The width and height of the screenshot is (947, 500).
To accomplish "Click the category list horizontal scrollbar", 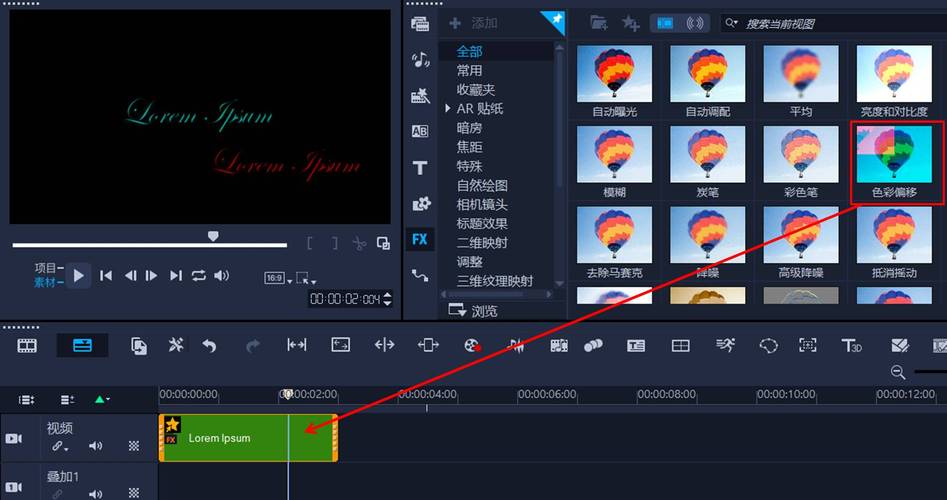I will 496,294.
